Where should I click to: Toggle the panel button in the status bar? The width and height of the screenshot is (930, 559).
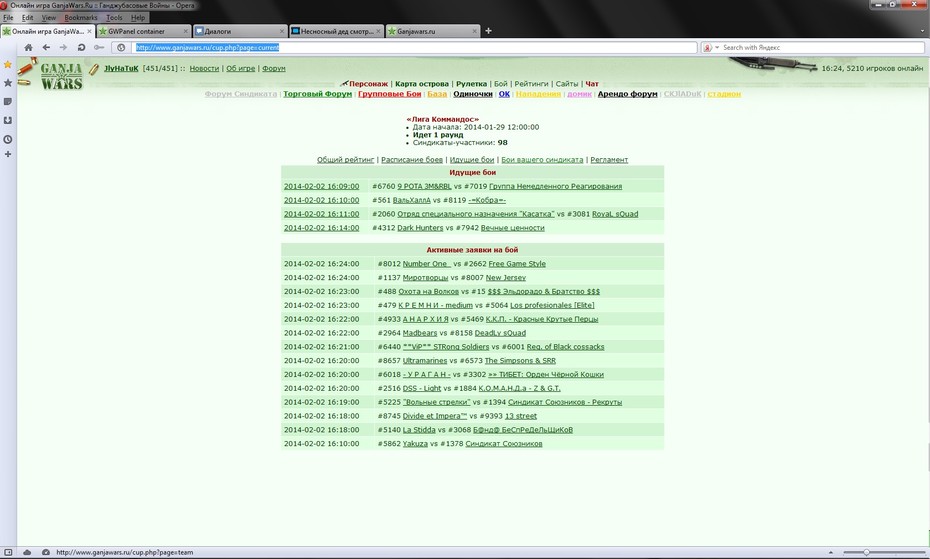8,552
